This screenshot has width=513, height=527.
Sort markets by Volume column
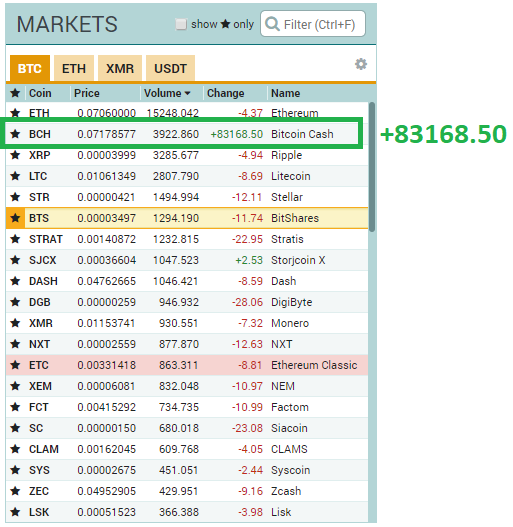pos(167,93)
